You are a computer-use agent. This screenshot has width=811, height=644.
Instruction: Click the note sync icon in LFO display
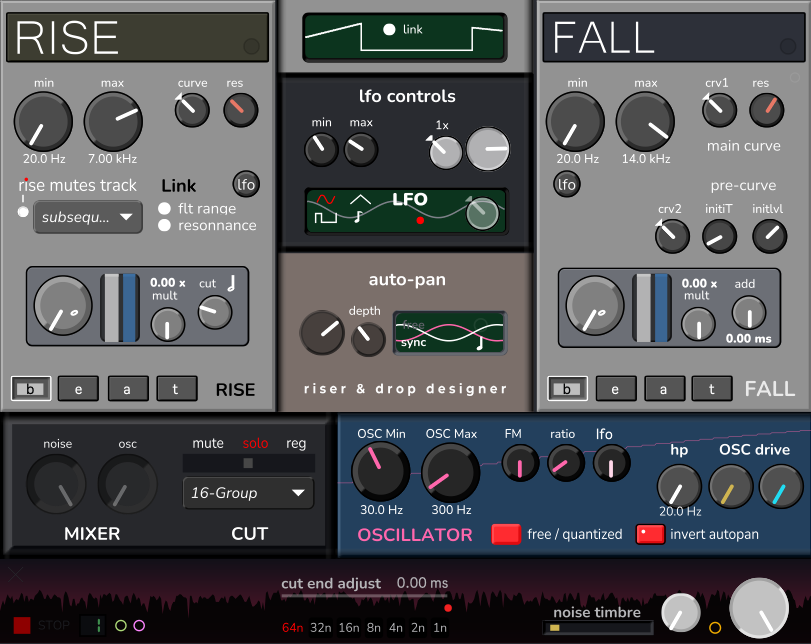(358, 216)
